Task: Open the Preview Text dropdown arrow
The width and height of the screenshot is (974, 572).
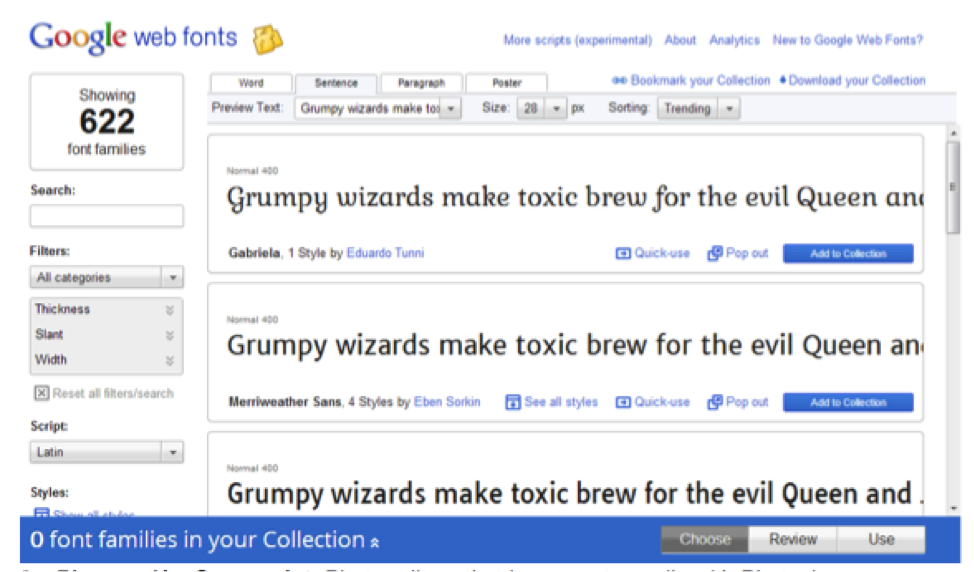Action: tap(452, 109)
